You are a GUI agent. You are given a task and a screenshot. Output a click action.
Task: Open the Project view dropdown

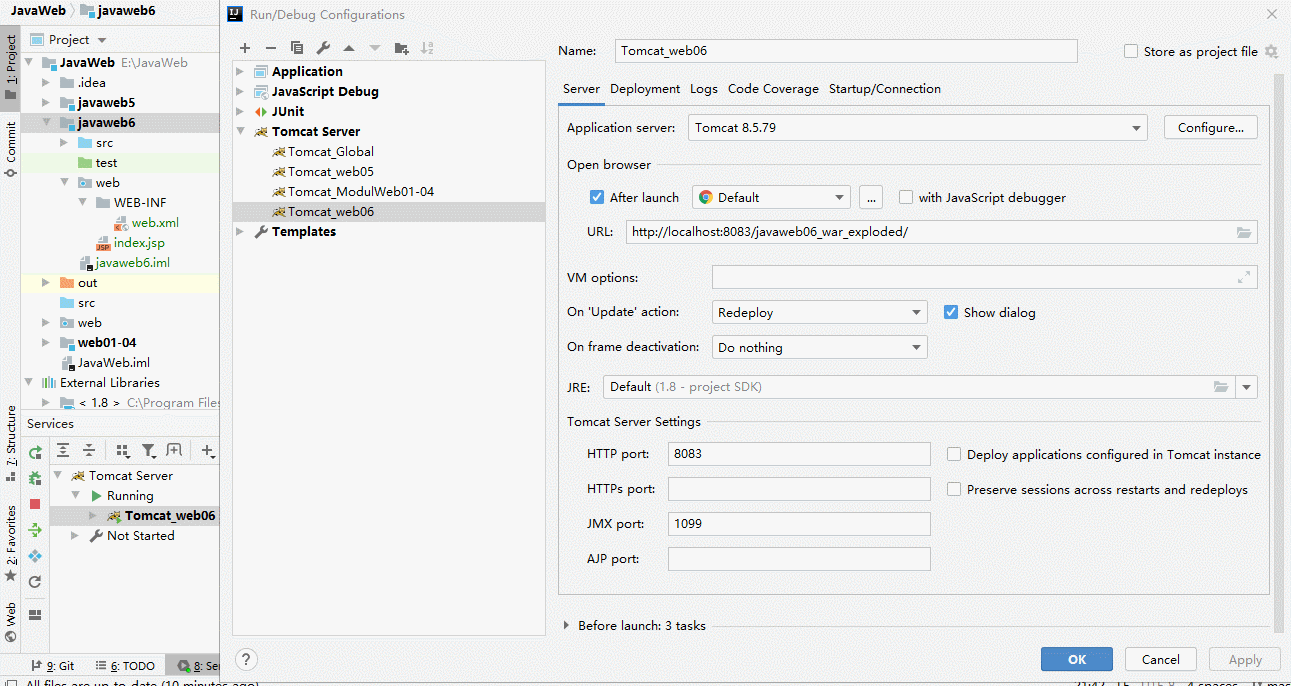(x=69, y=39)
